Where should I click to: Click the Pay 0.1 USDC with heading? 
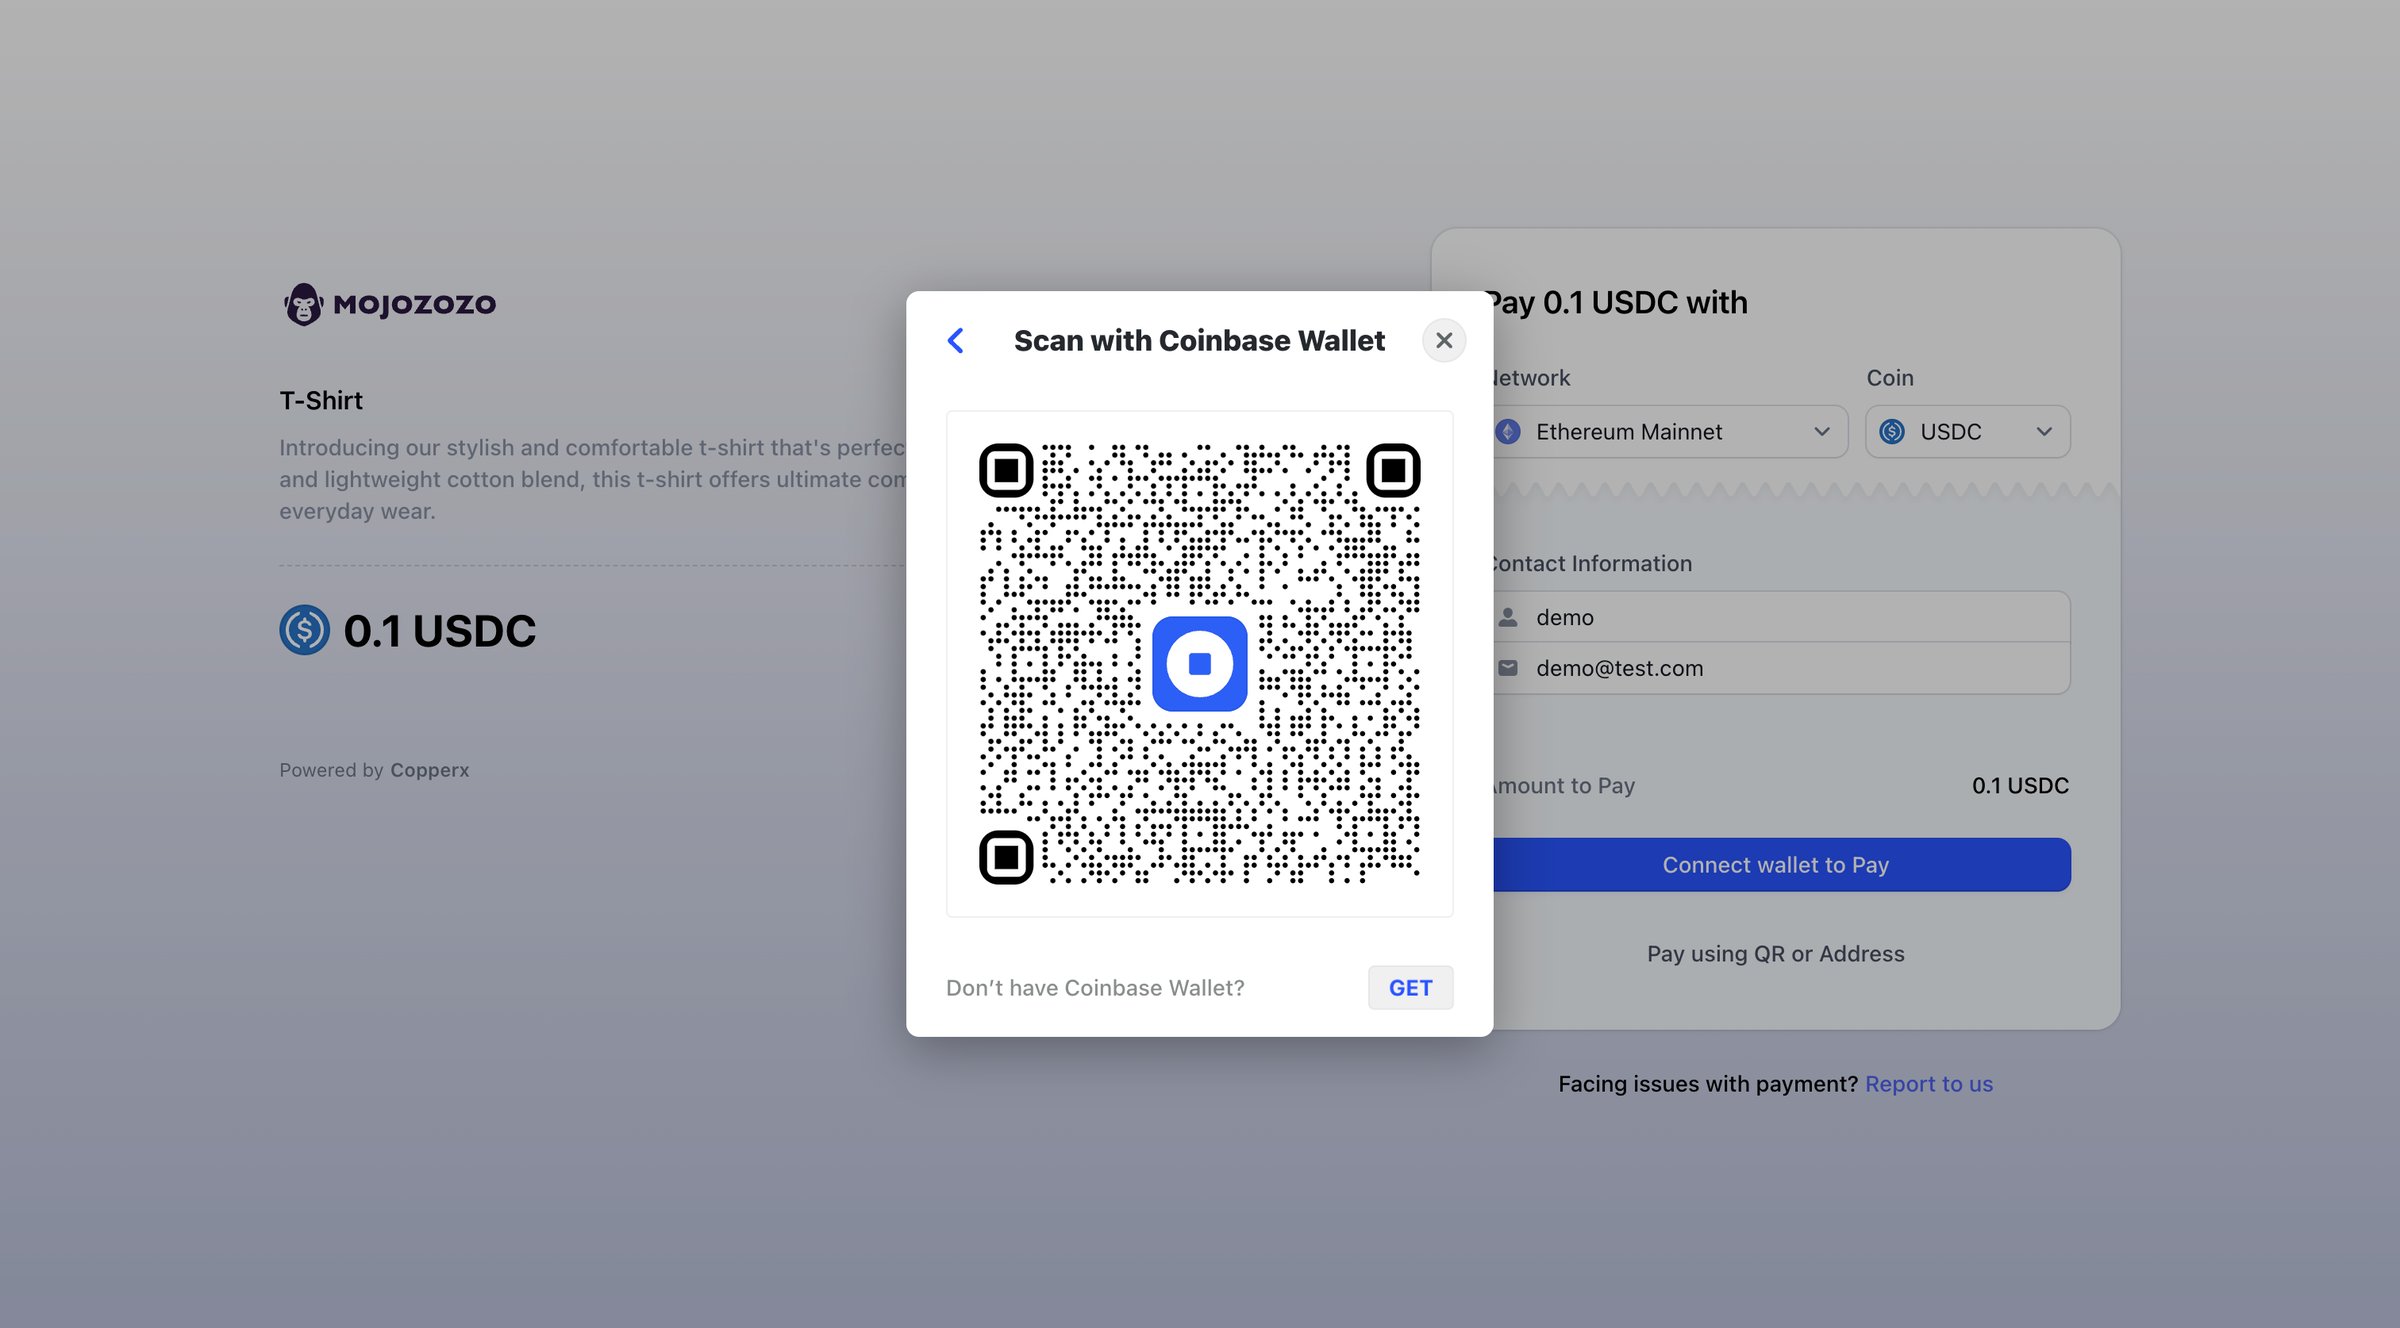coord(1617,303)
